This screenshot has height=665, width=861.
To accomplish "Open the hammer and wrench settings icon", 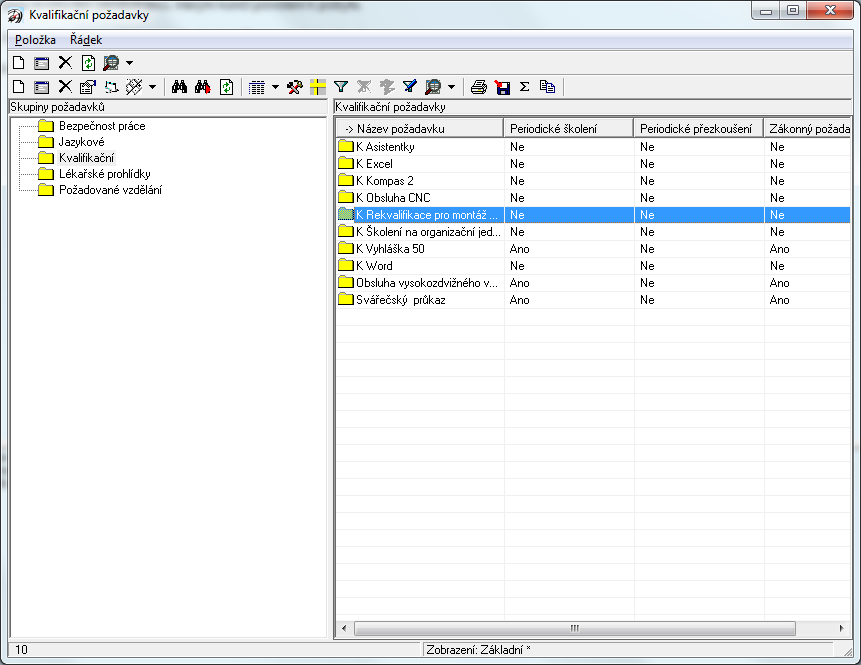I will pyautogui.click(x=295, y=87).
